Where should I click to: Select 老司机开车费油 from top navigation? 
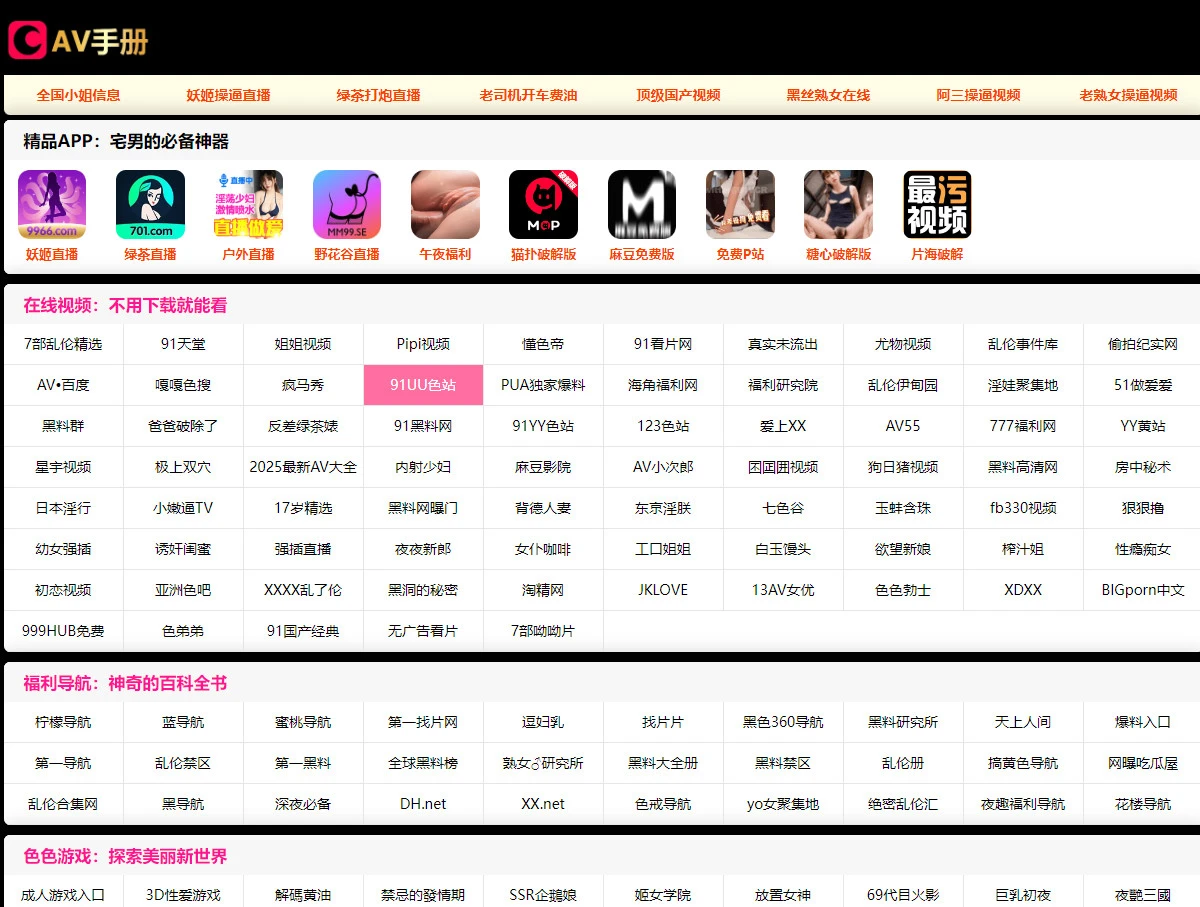coord(528,94)
